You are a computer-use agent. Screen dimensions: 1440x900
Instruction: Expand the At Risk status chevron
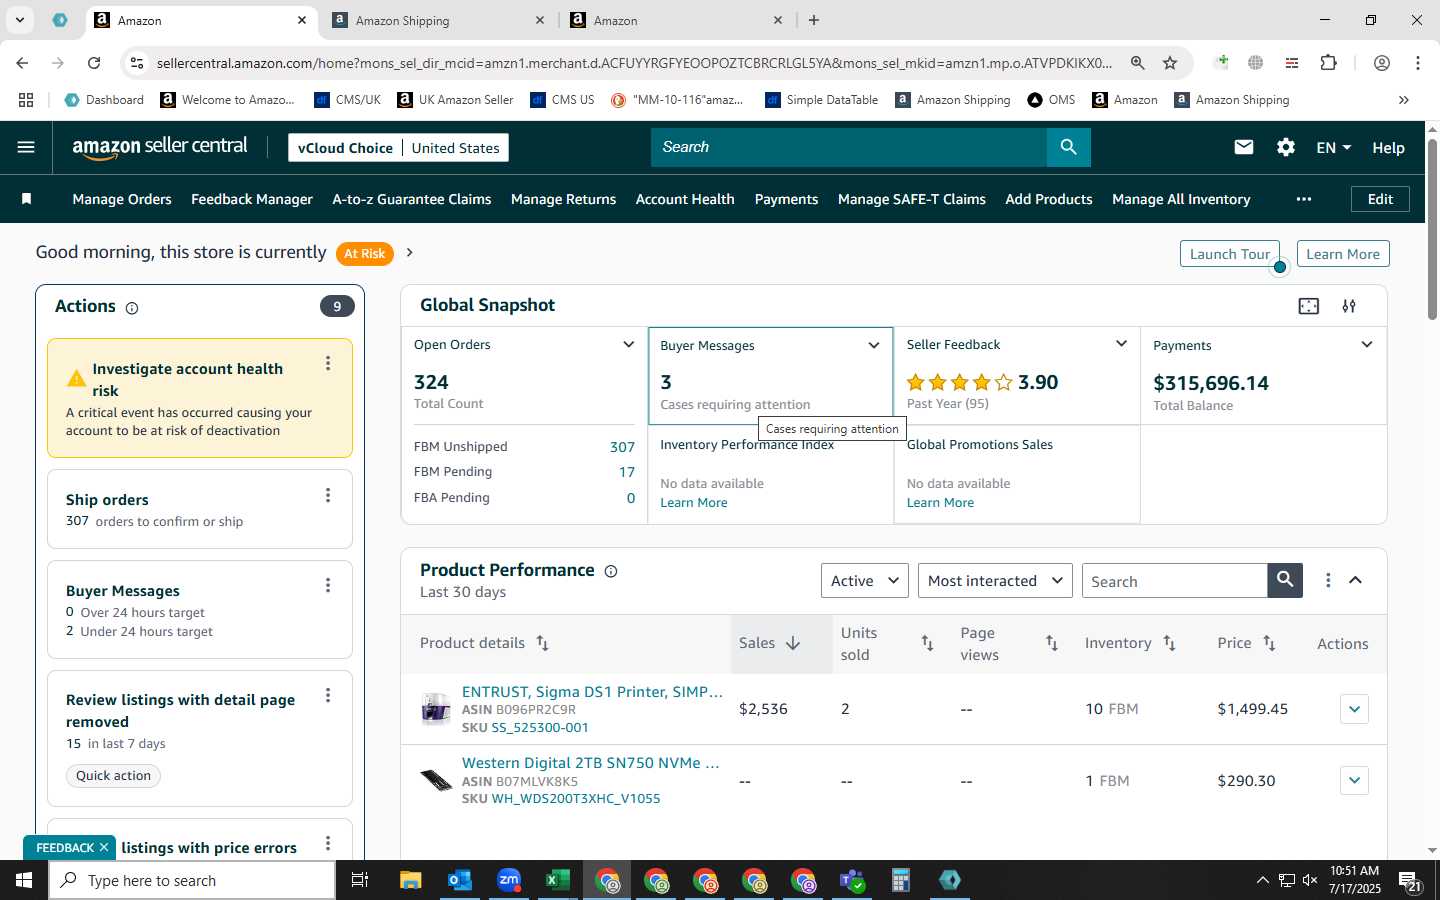(x=409, y=253)
